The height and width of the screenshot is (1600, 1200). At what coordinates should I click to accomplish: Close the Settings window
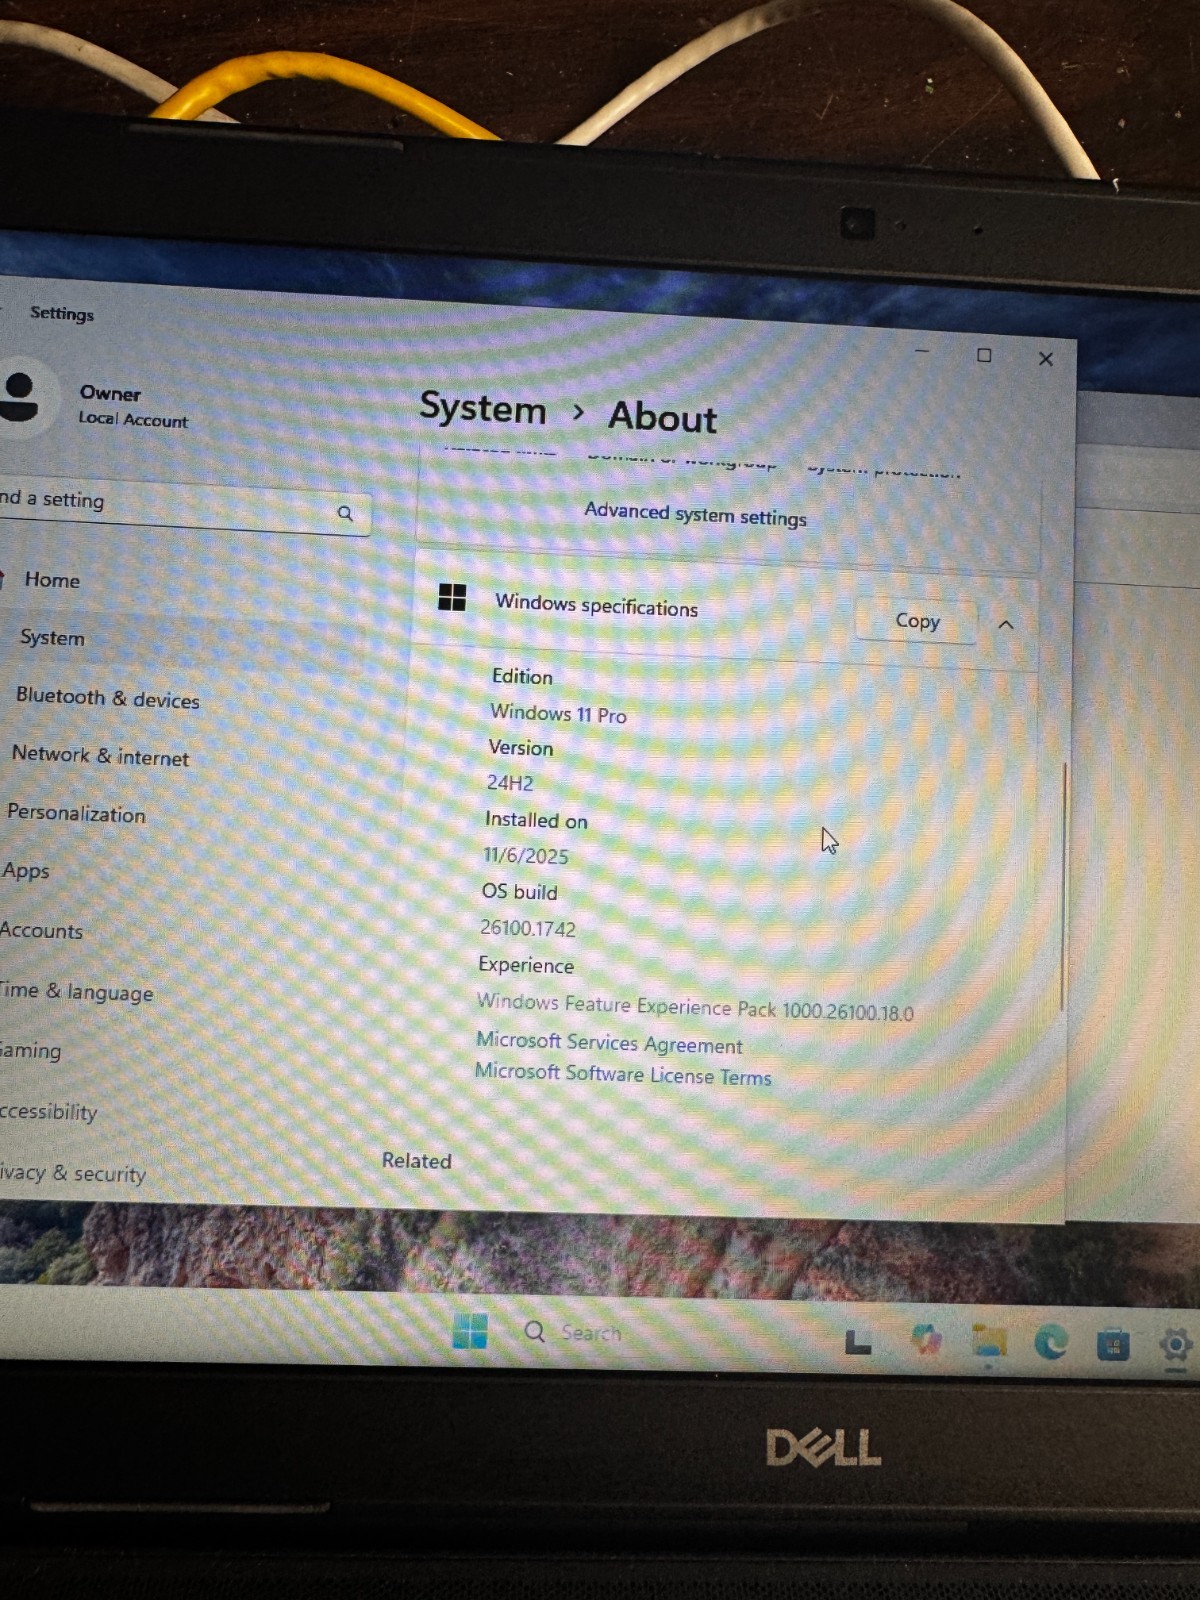pos(1046,358)
